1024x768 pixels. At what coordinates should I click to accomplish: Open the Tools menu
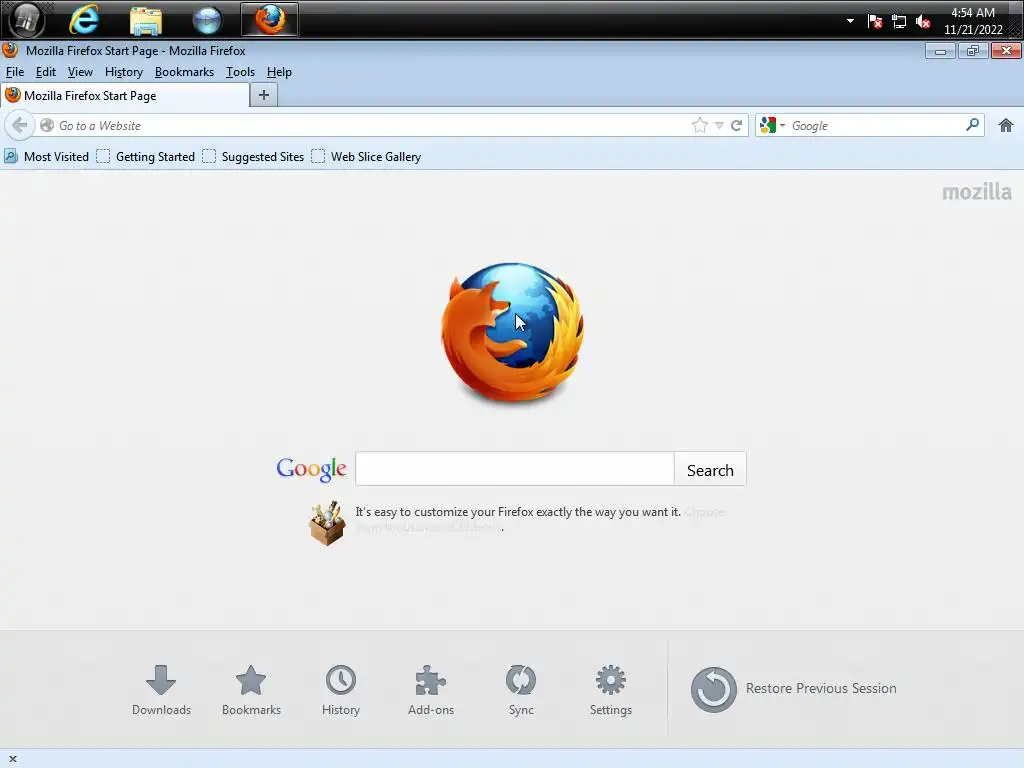tap(240, 72)
